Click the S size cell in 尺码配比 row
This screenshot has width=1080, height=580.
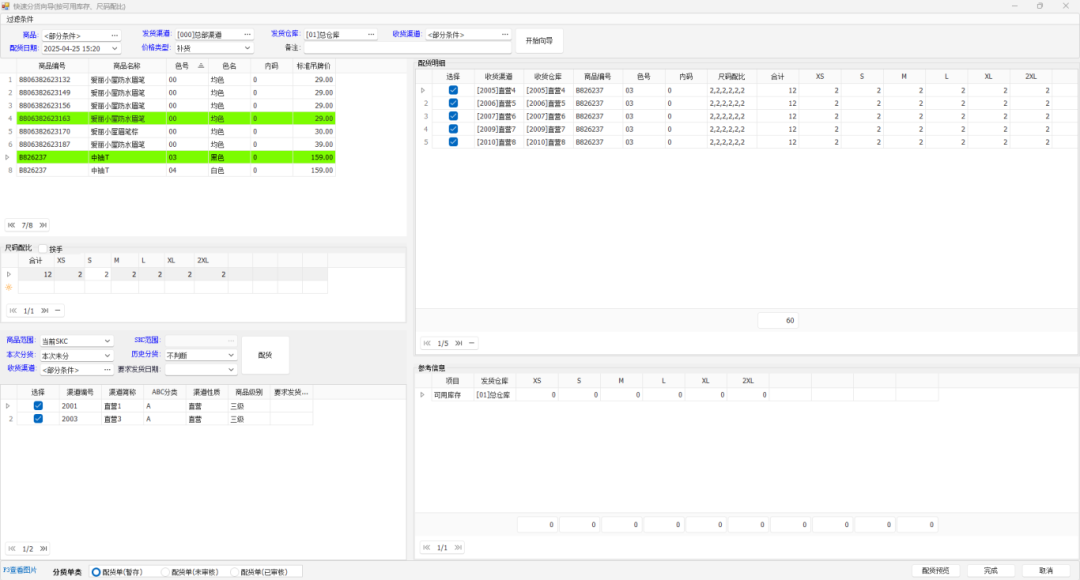pos(97,274)
